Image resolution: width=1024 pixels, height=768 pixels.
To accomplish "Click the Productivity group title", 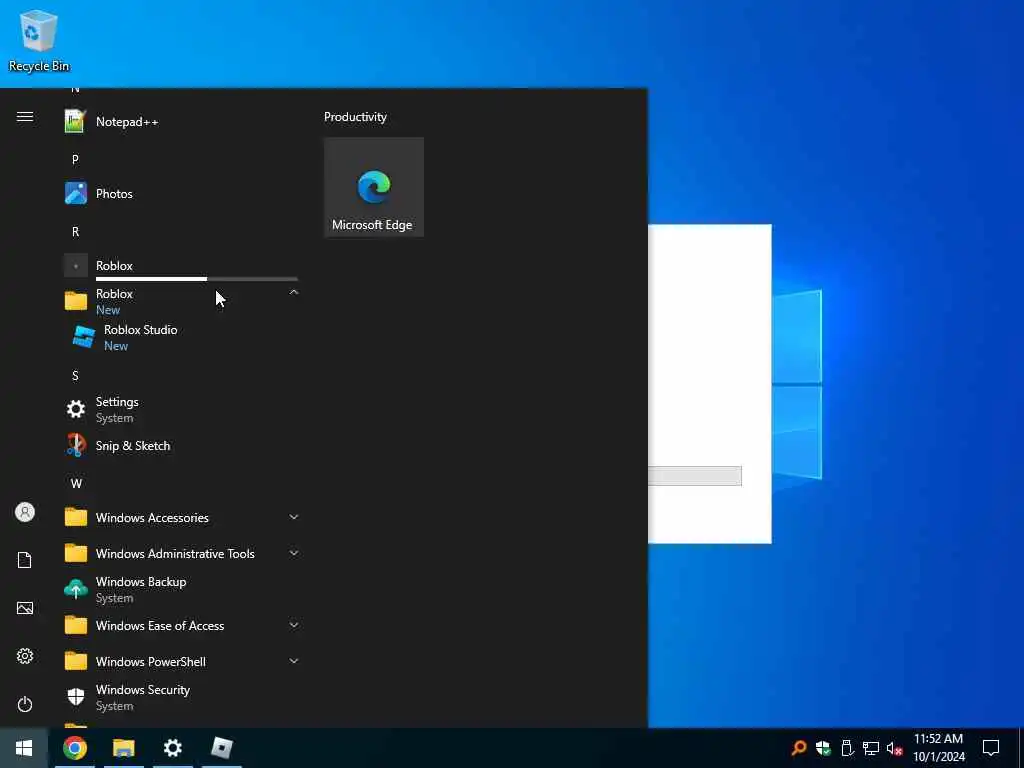I will point(355,117).
